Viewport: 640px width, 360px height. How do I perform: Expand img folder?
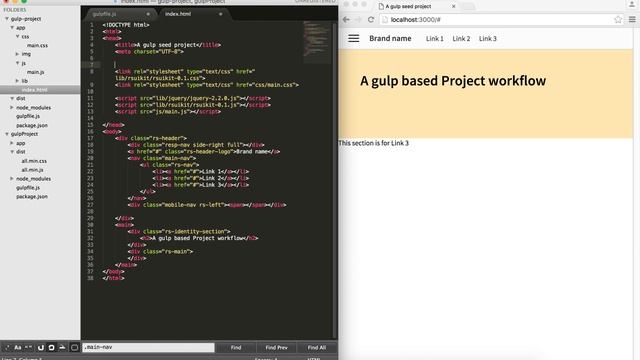coord(17,54)
